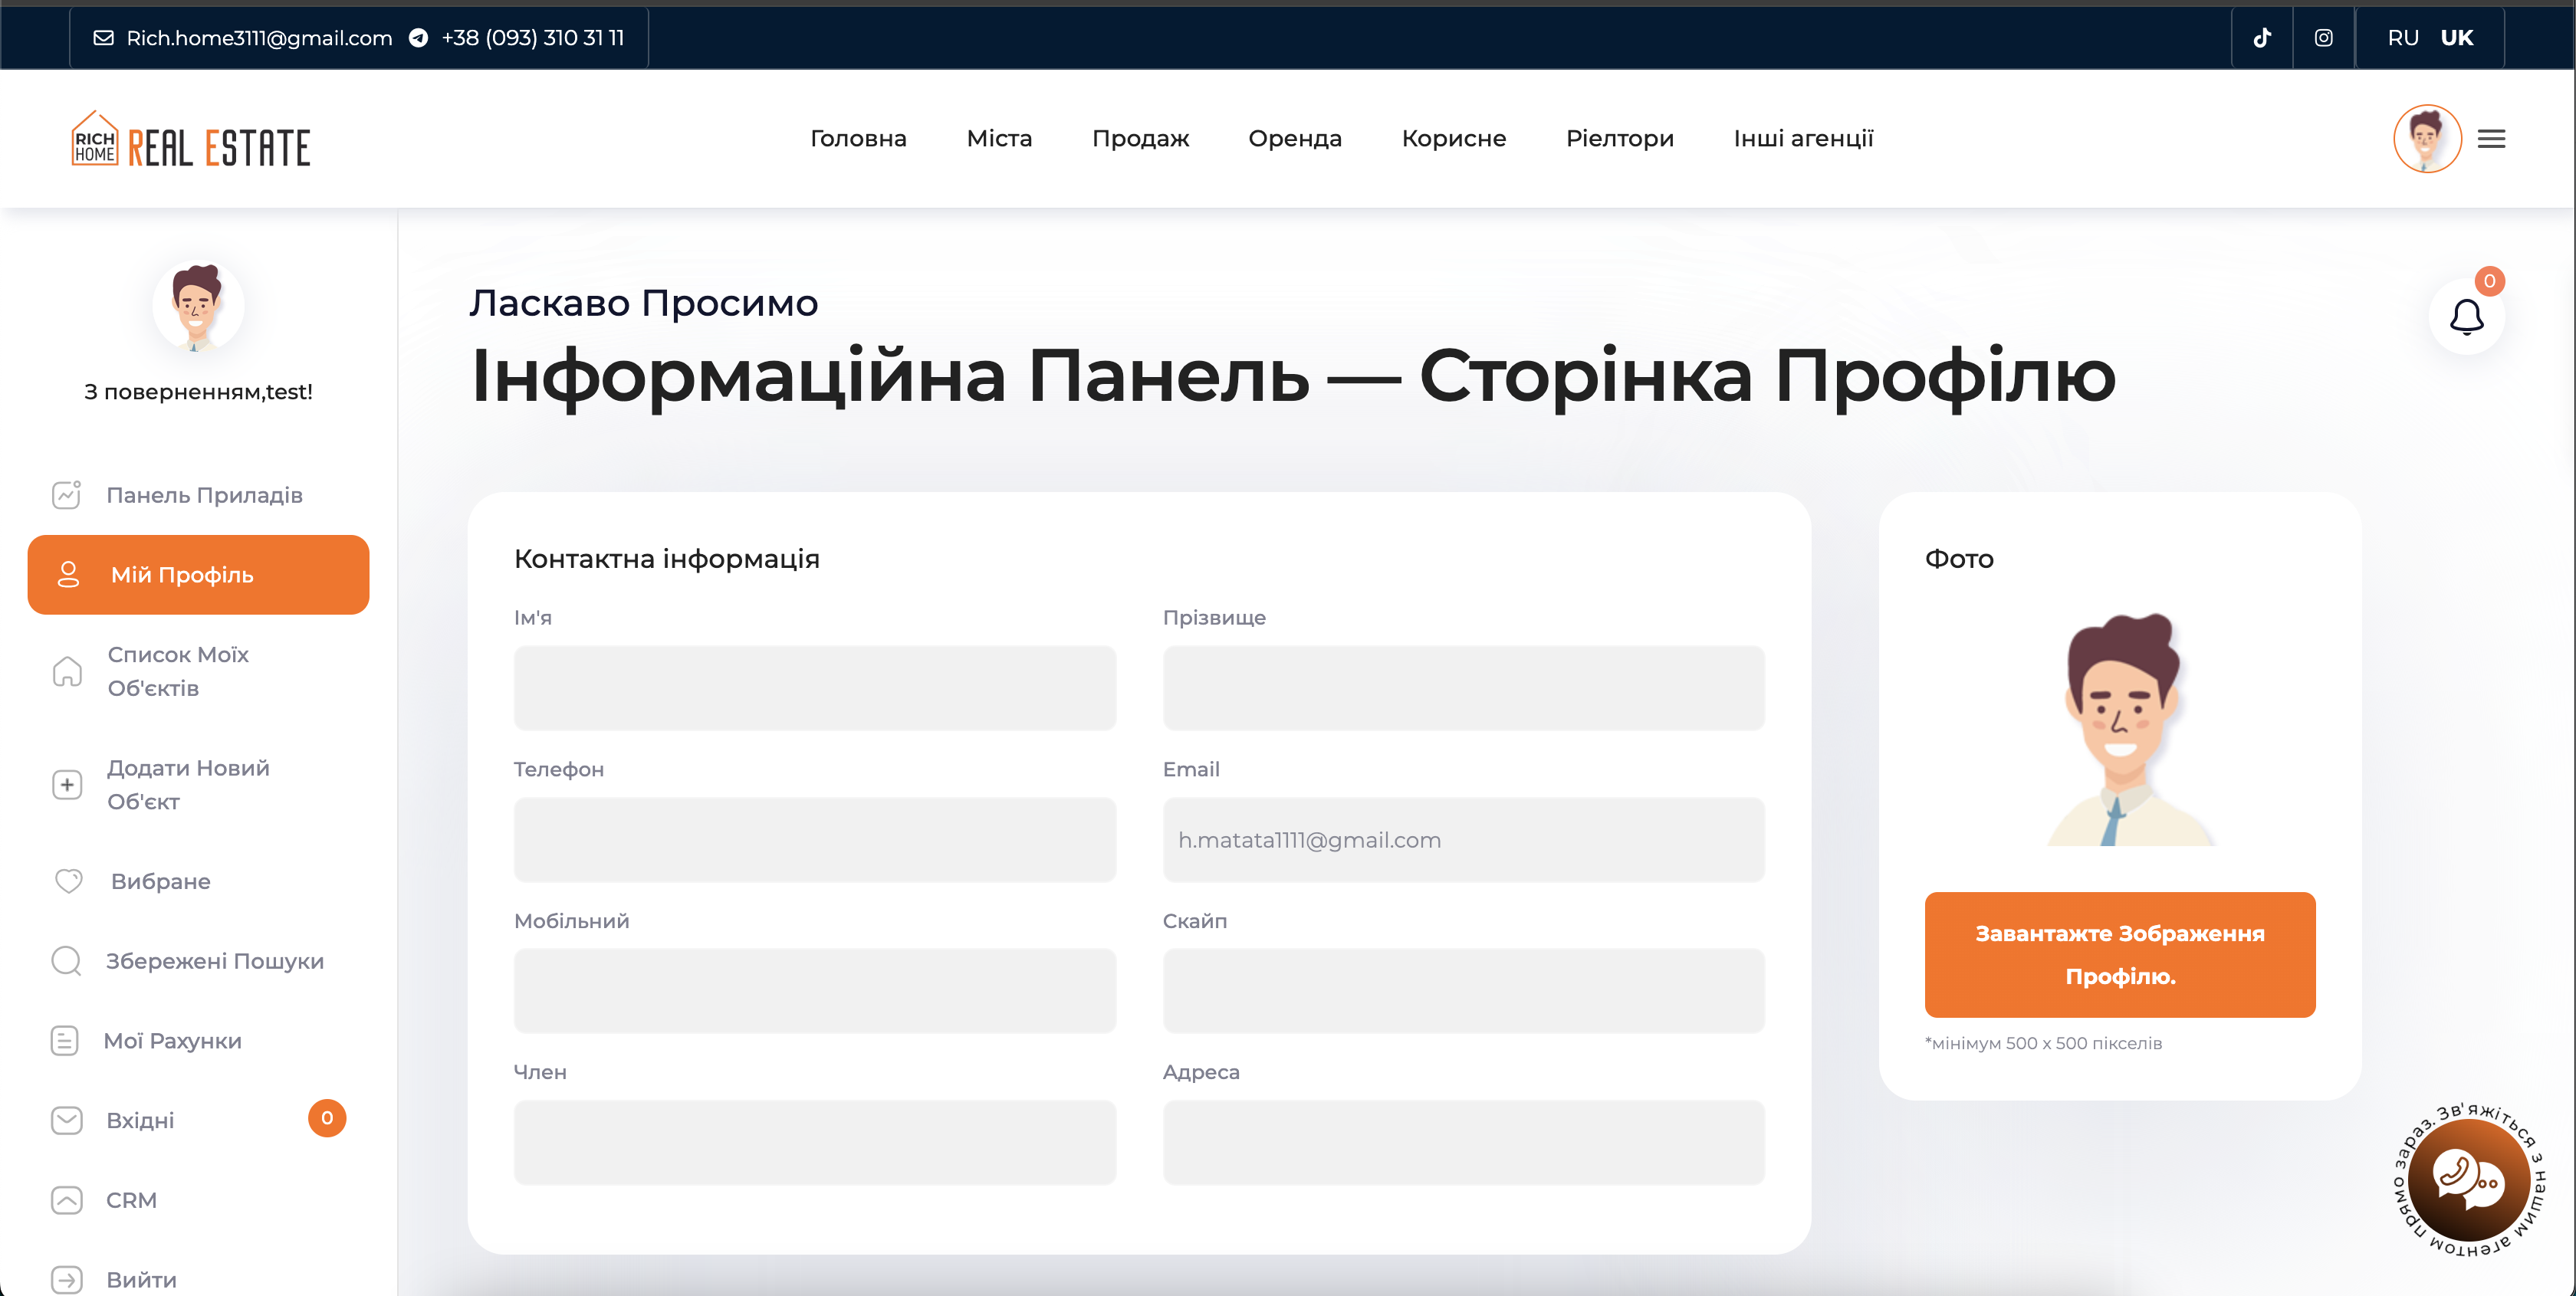Open Вхідні inbox in sidebar
The width and height of the screenshot is (2576, 1296).
pos(140,1120)
